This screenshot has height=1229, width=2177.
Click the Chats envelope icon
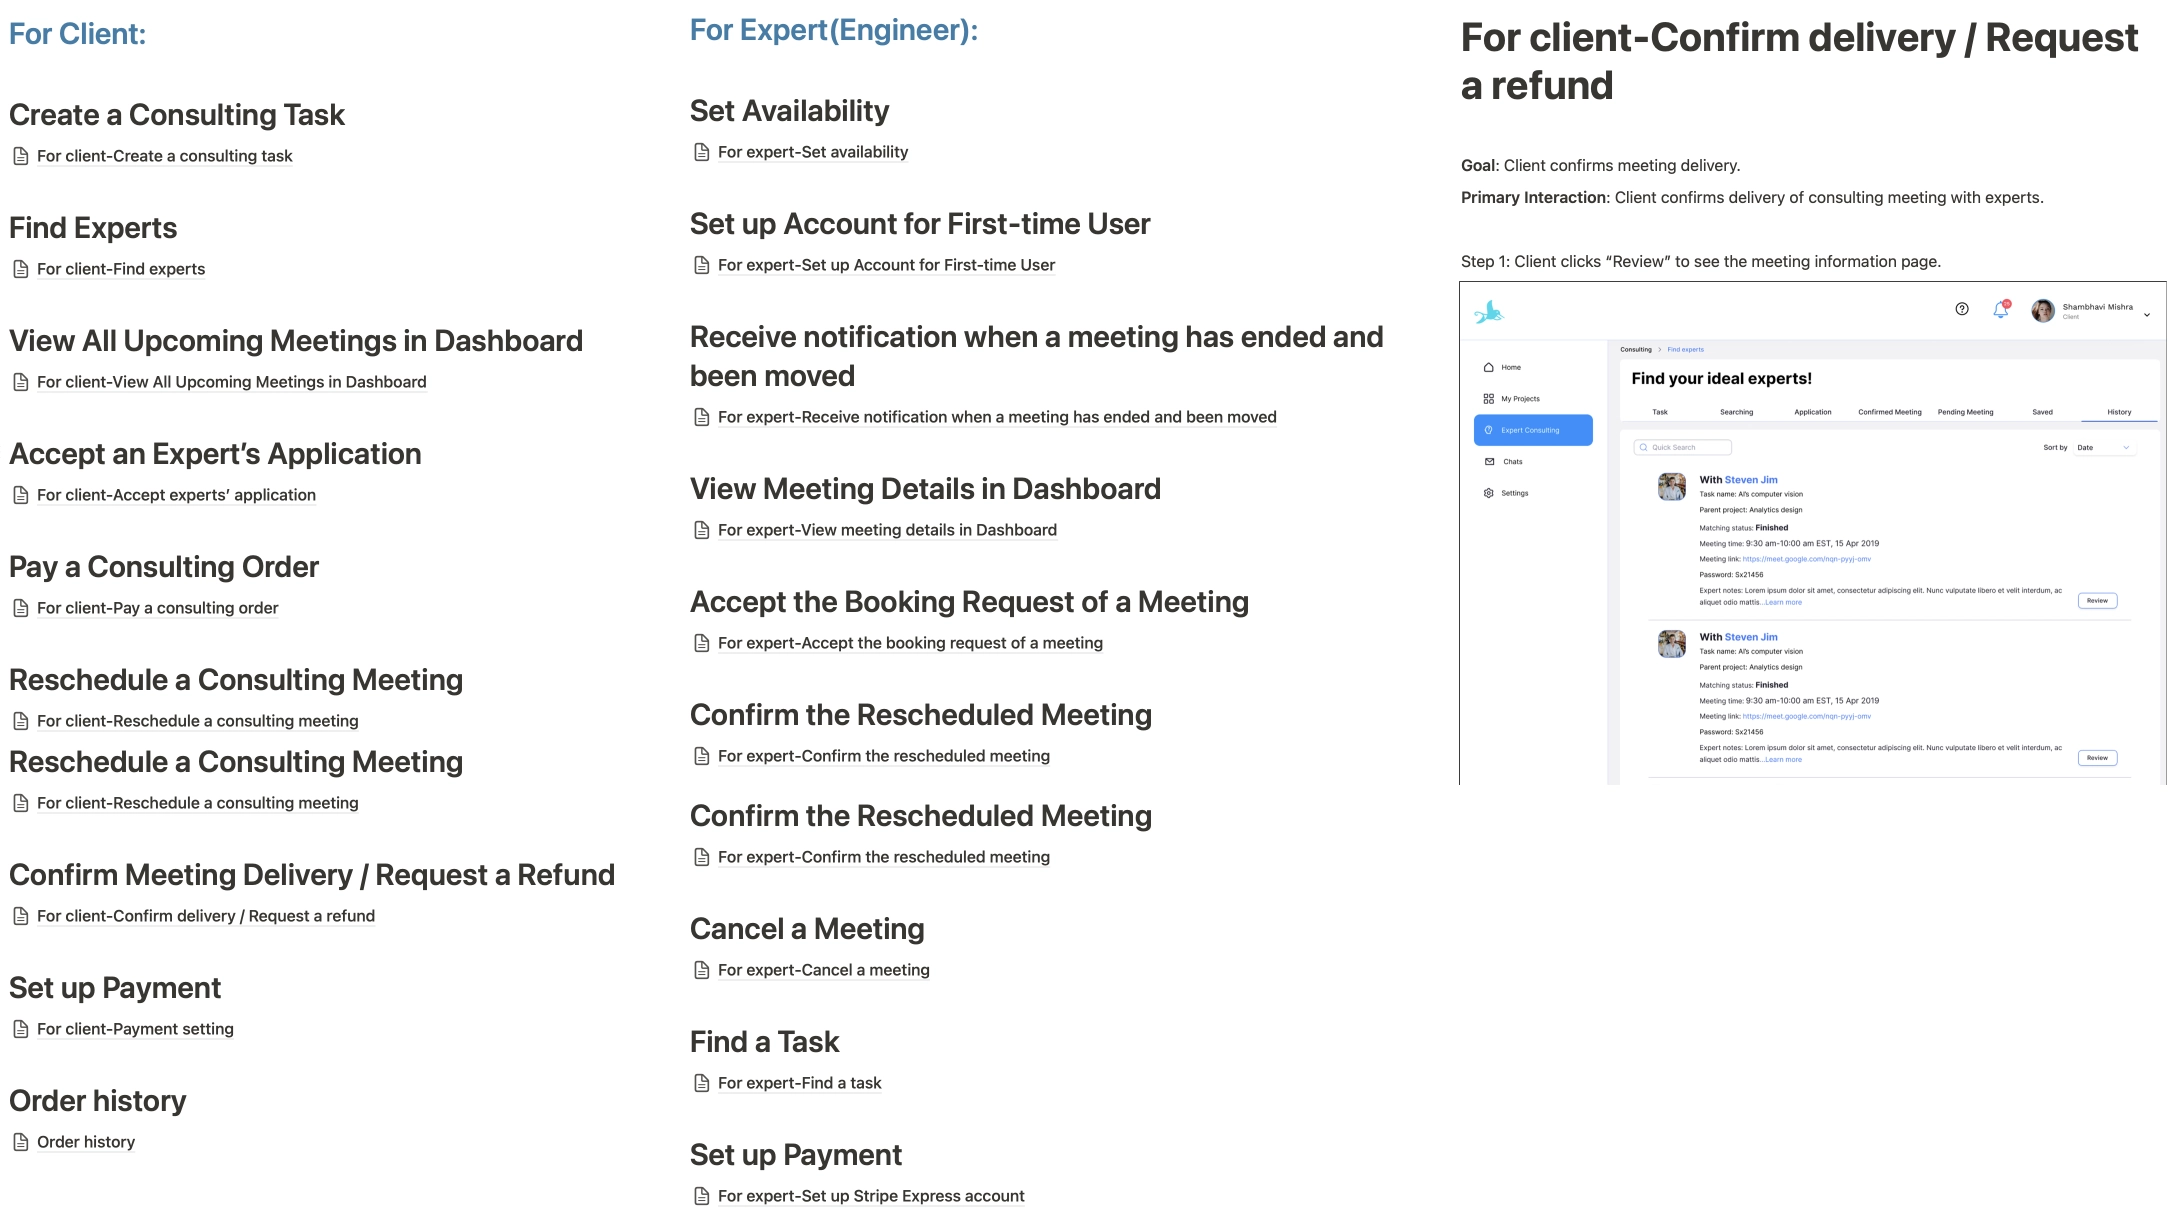pyautogui.click(x=1489, y=461)
